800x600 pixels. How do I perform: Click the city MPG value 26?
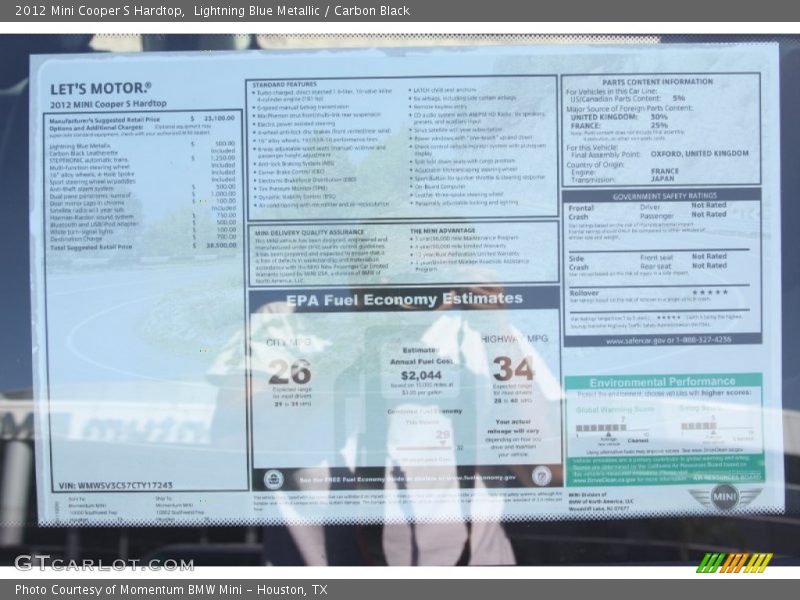tap(289, 371)
